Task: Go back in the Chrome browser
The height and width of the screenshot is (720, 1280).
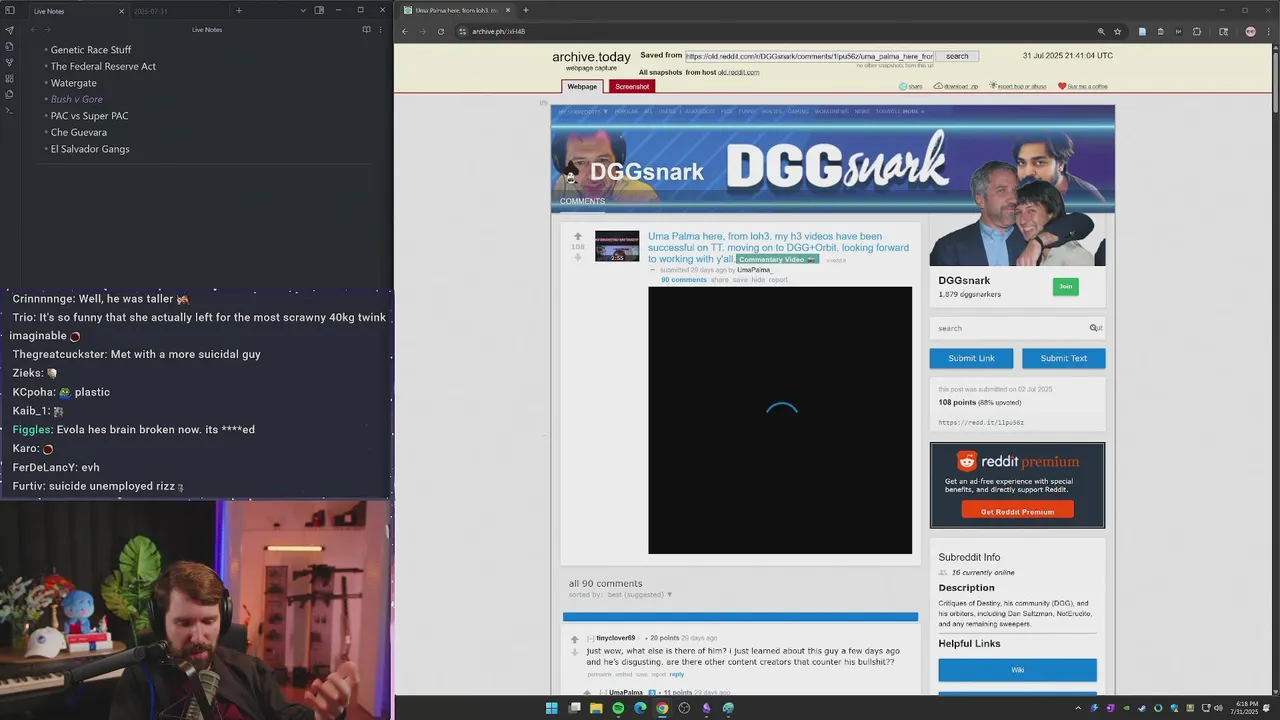Action: click(405, 31)
